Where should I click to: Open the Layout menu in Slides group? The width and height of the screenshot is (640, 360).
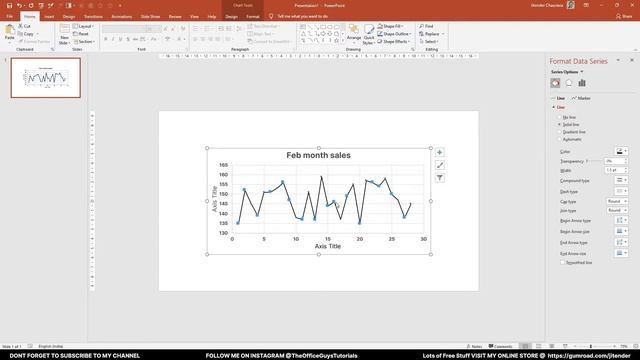[x=84, y=26]
